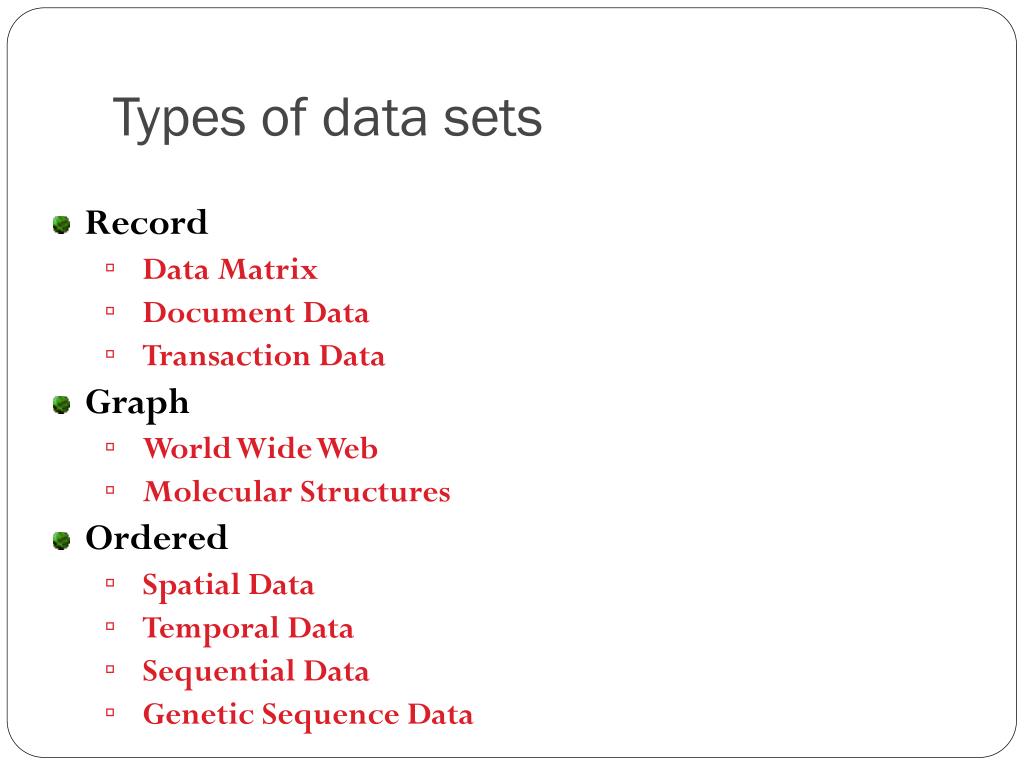Click the Transaction Data item
Image resolution: width=1024 pixels, height=768 pixels.
click(264, 356)
